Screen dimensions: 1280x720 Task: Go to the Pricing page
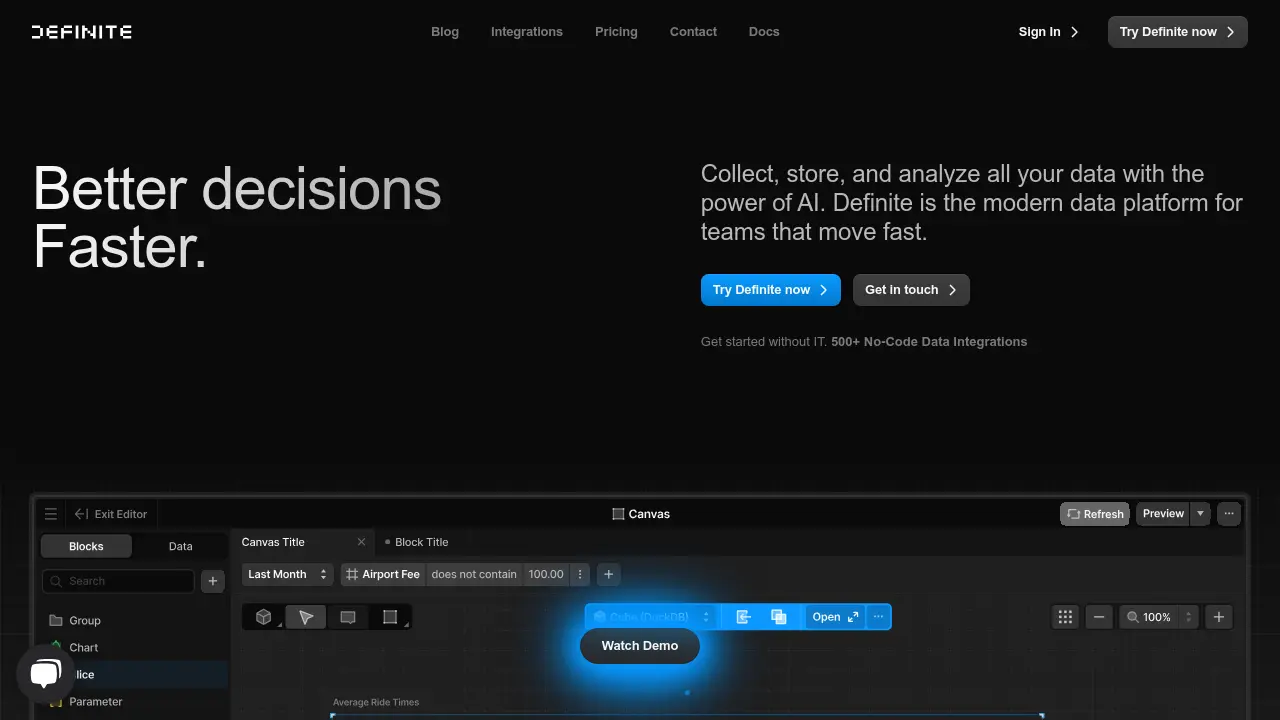tap(616, 32)
